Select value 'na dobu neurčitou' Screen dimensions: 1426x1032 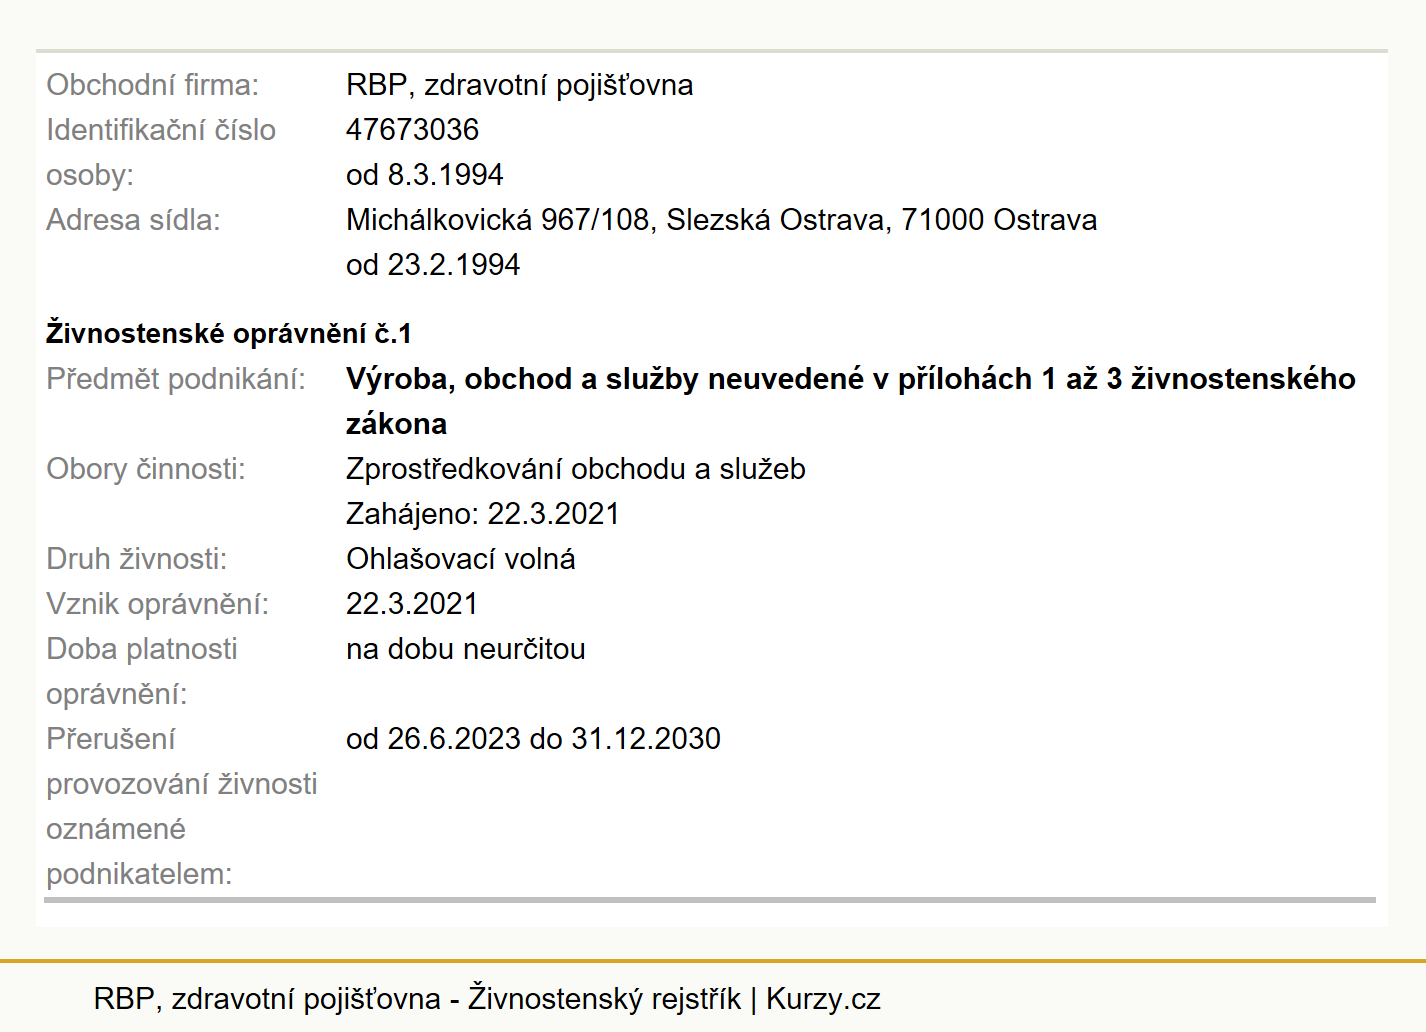(465, 649)
